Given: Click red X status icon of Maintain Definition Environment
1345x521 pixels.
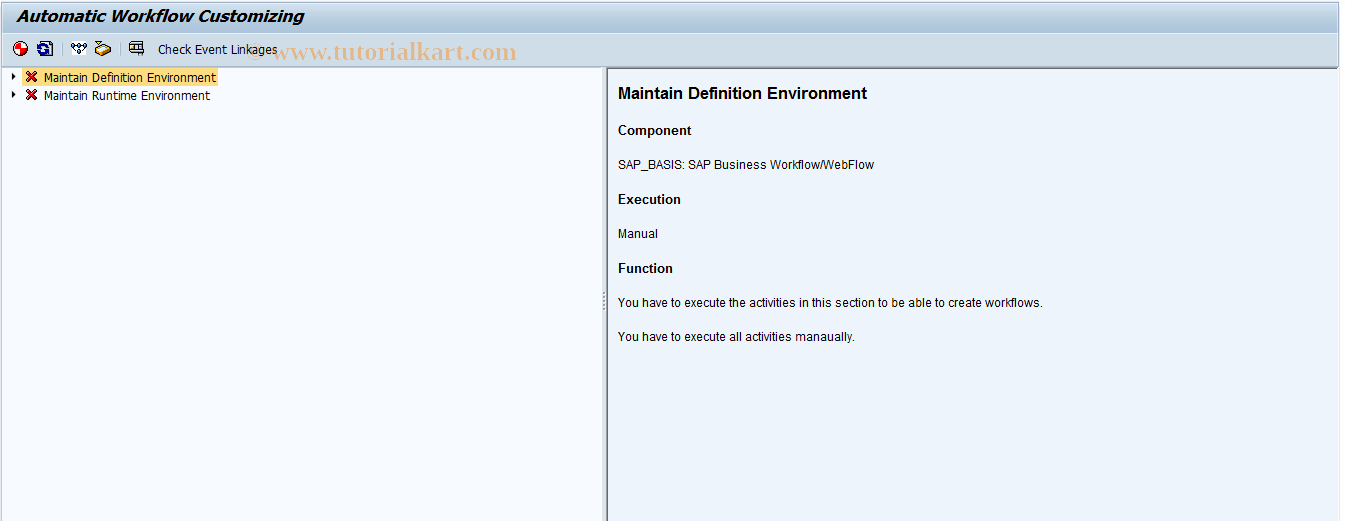Looking at the screenshot, I should point(31,77).
